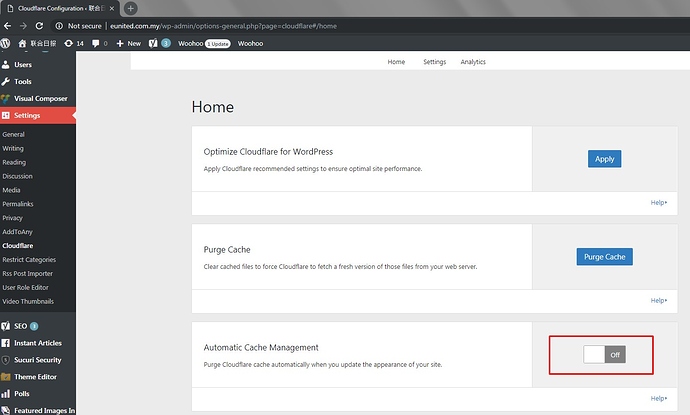Click New in the admin bar

point(128,43)
